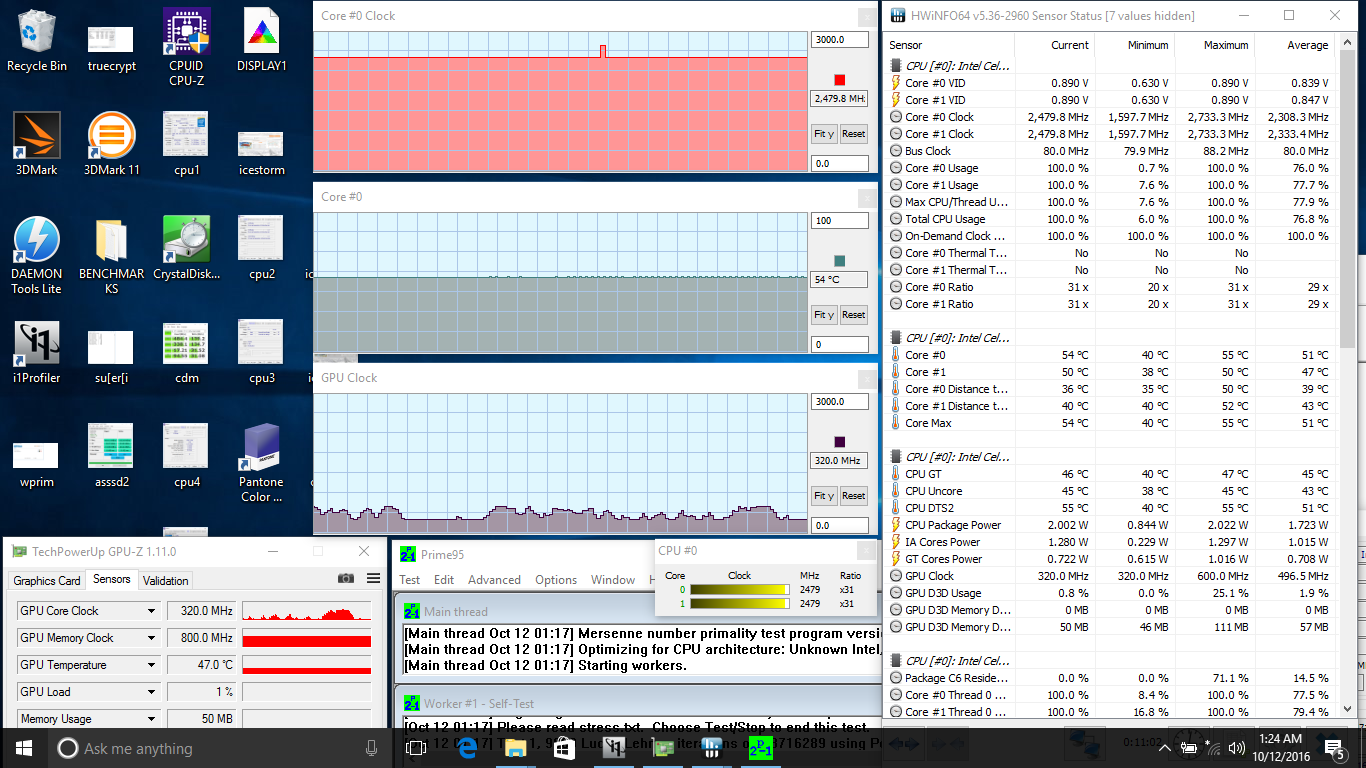This screenshot has height=768, width=1366.
Task: Launch the CPUID CPU-Z desktop shortcut
Action: click(x=186, y=46)
